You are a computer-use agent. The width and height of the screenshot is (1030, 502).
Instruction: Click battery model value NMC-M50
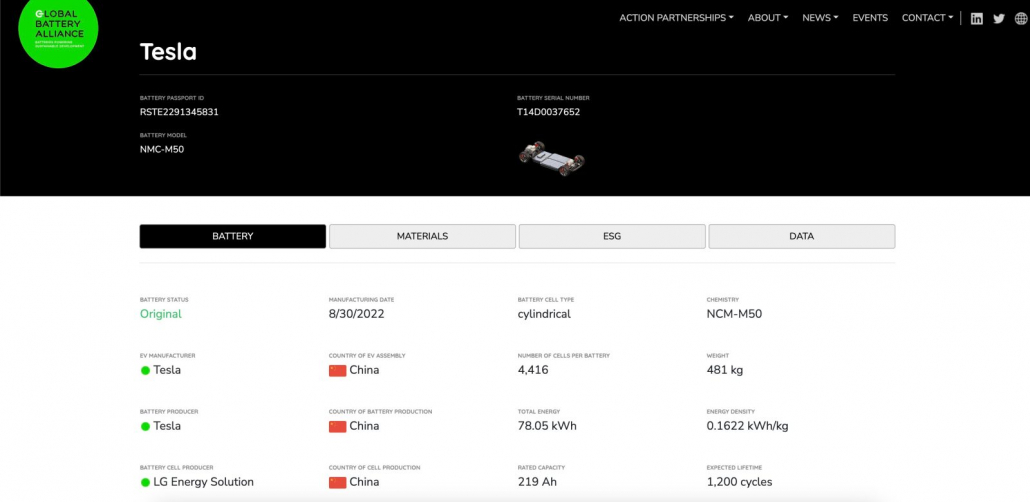(x=162, y=149)
